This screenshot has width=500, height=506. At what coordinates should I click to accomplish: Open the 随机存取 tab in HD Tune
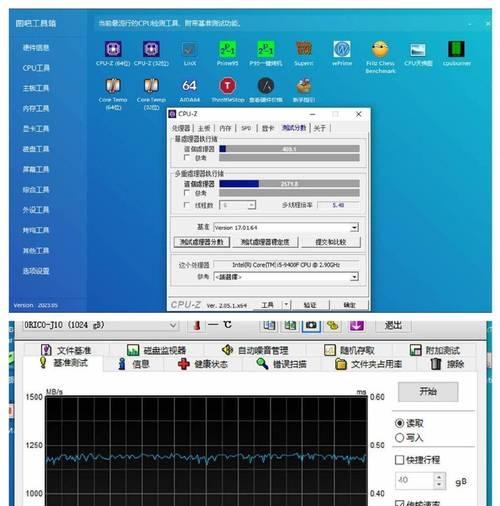pyautogui.click(x=349, y=350)
